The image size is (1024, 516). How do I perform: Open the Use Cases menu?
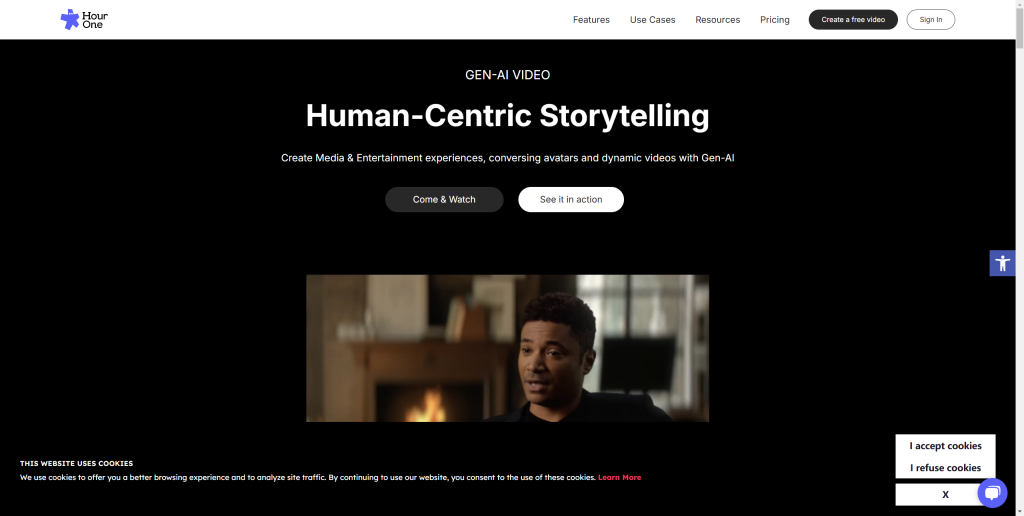(x=652, y=20)
